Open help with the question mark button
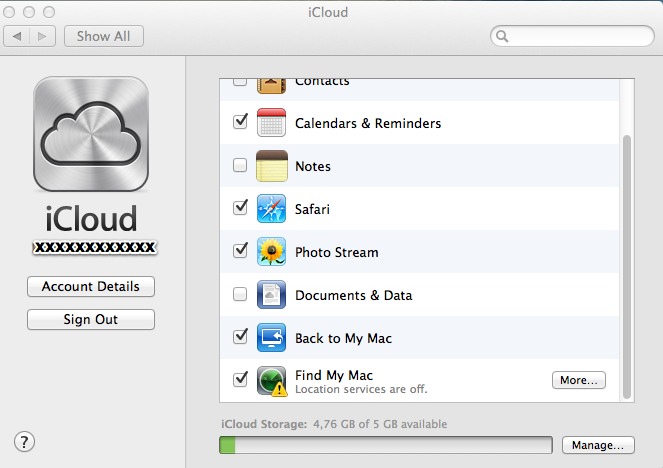Viewport: 663px width, 468px height. [25, 442]
